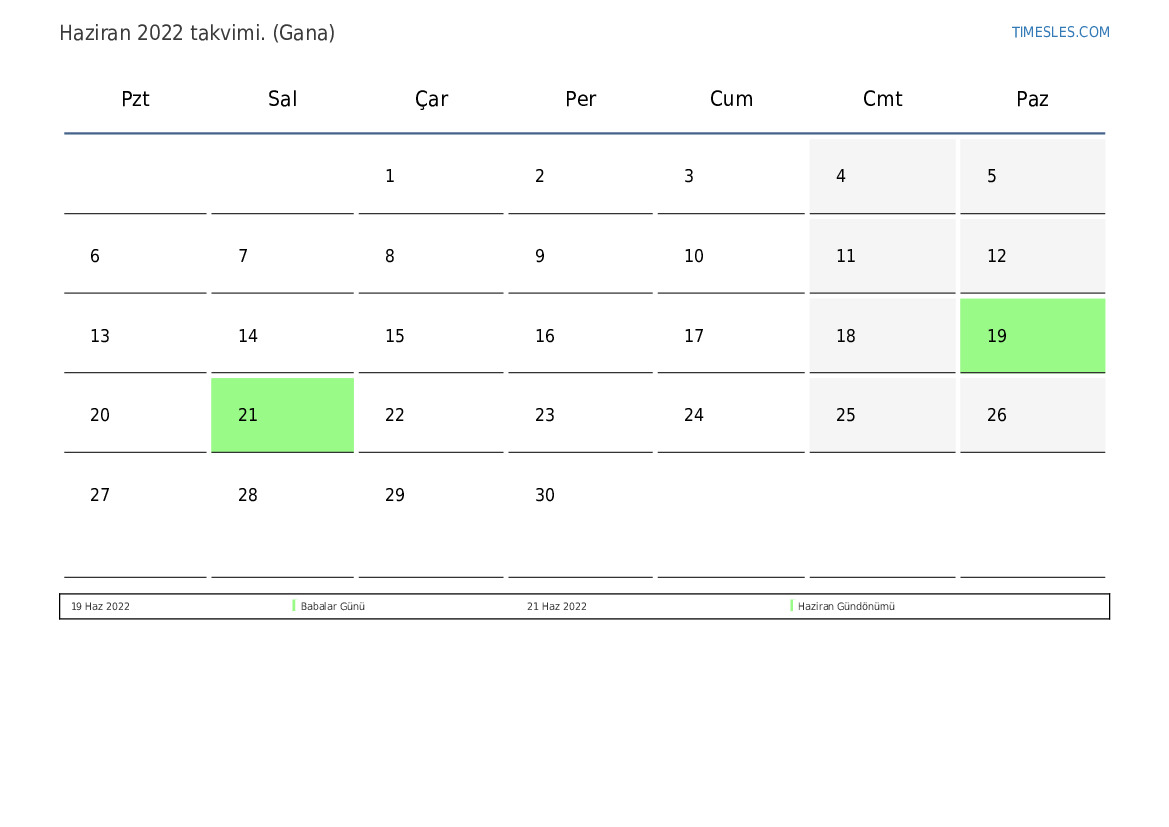Click the 21 Haz 2022 date label
This screenshot has height=827, width=1169.
coord(557,606)
